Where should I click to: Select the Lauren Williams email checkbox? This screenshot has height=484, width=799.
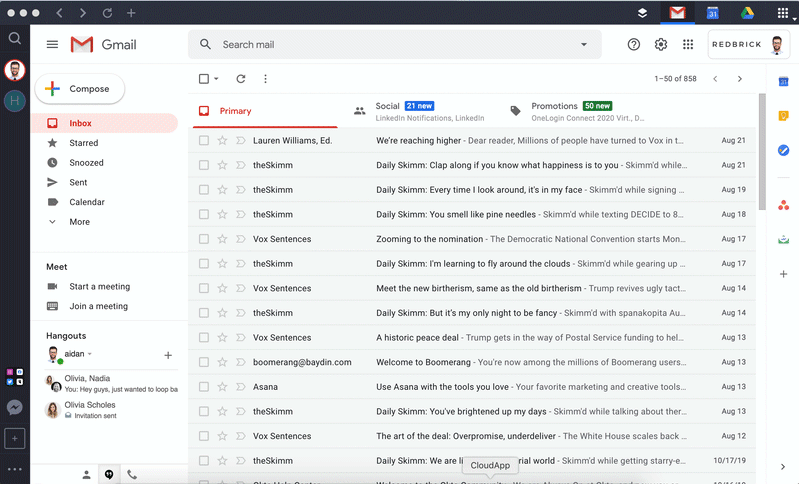pos(204,140)
